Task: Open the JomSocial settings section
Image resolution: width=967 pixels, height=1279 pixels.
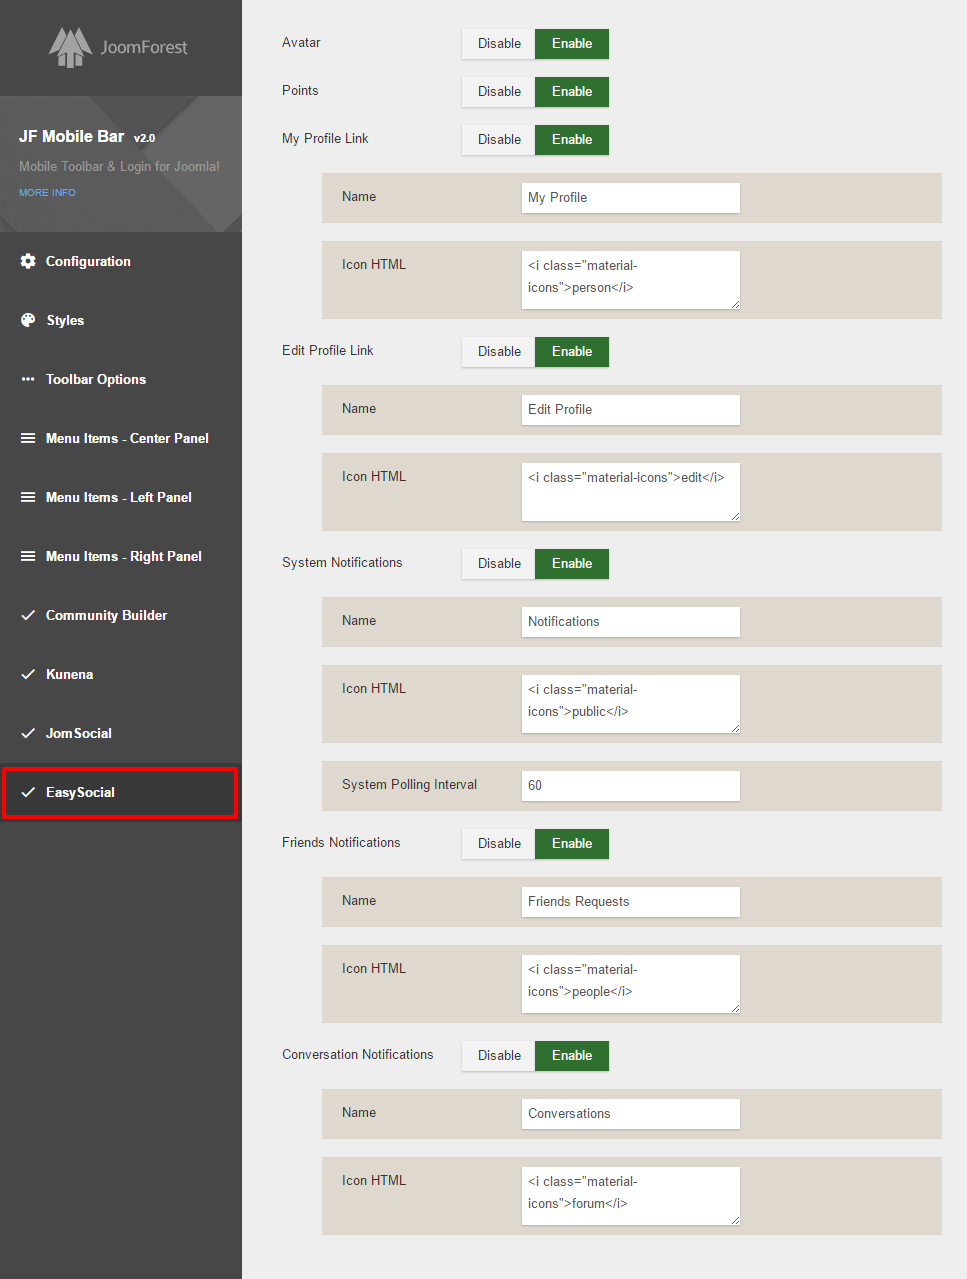Action: [79, 733]
